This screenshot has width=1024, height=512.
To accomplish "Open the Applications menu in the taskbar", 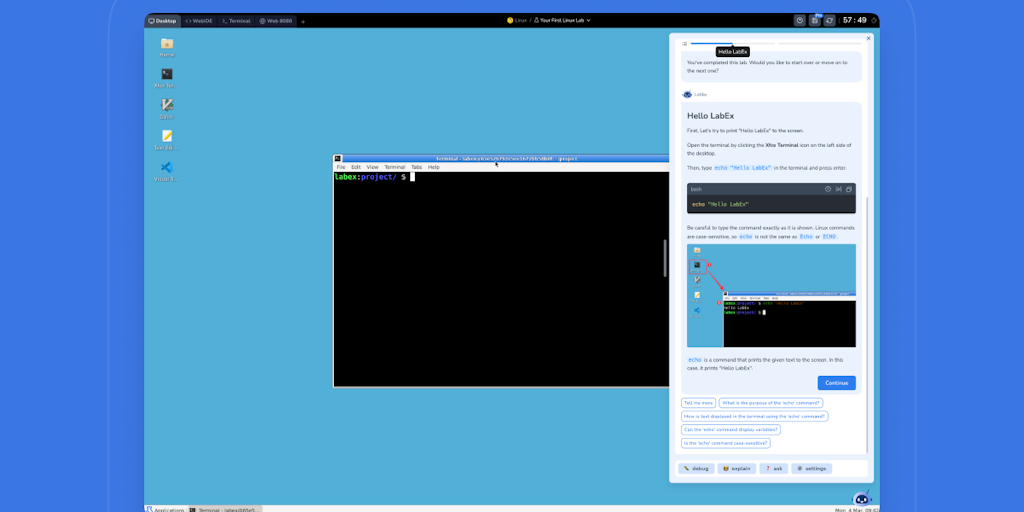I will (x=166, y=509).
